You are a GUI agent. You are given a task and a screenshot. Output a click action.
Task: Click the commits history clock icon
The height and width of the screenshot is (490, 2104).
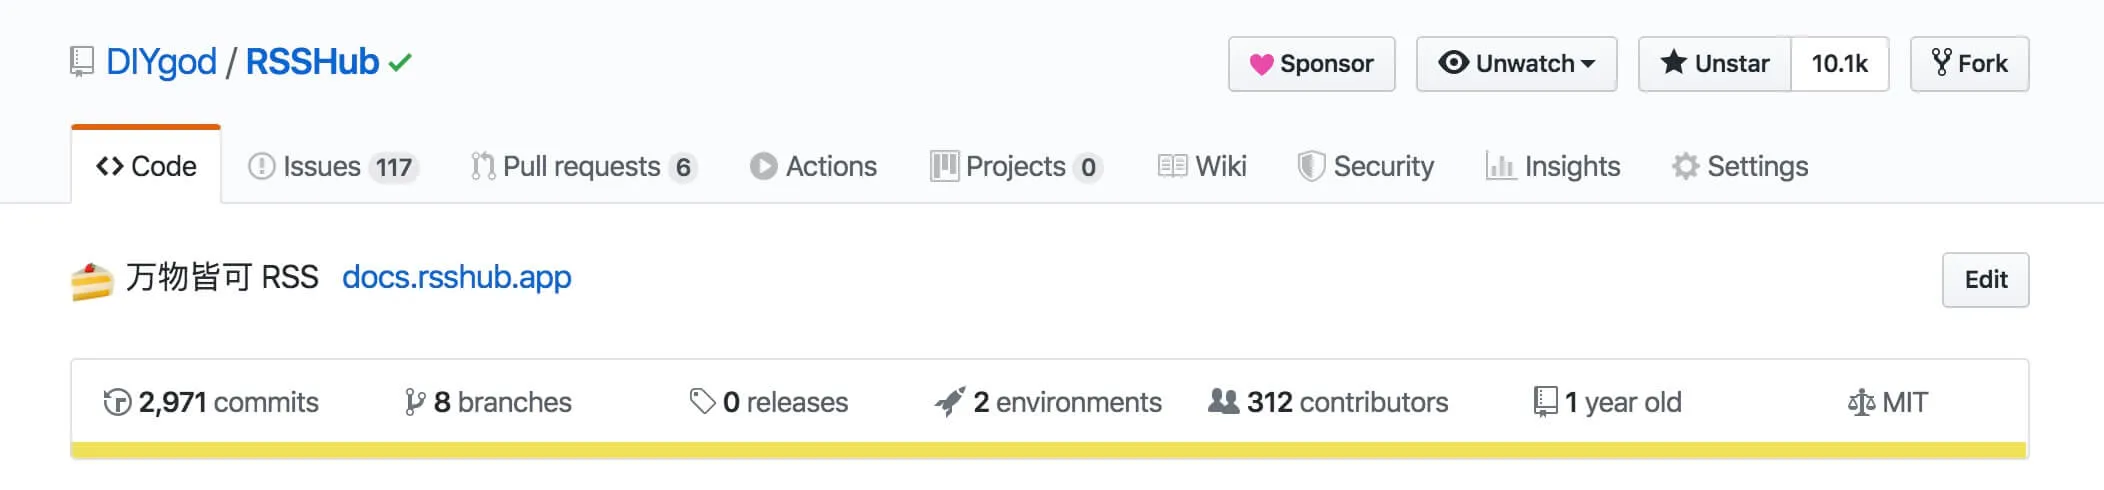coord(117,402)
